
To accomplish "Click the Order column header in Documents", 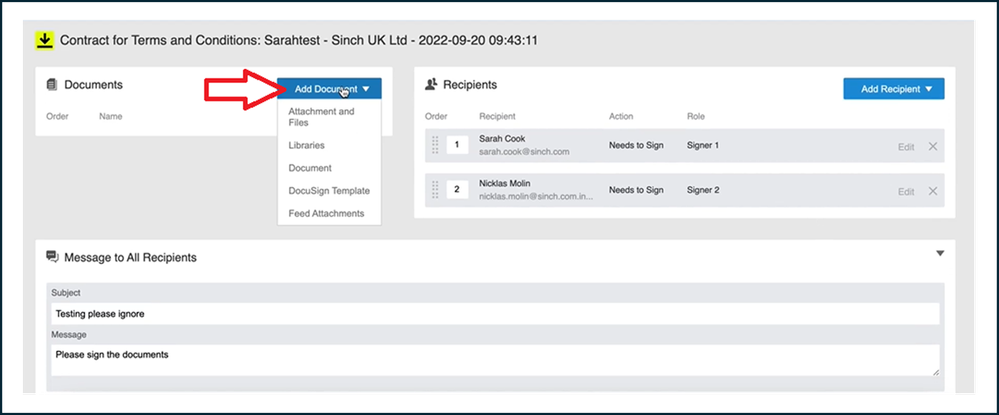I will pyautogui.click(x=57, y=116).
